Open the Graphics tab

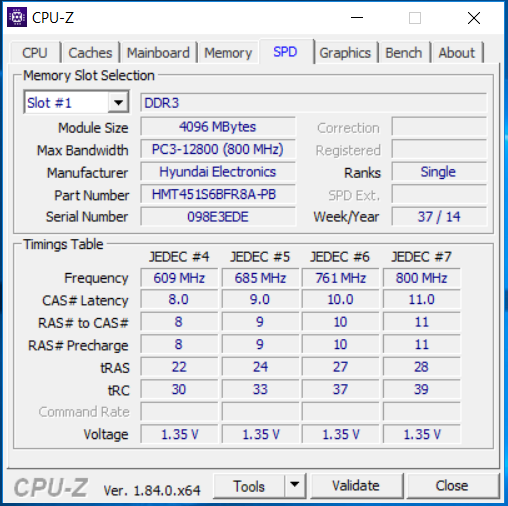point(345,53)
